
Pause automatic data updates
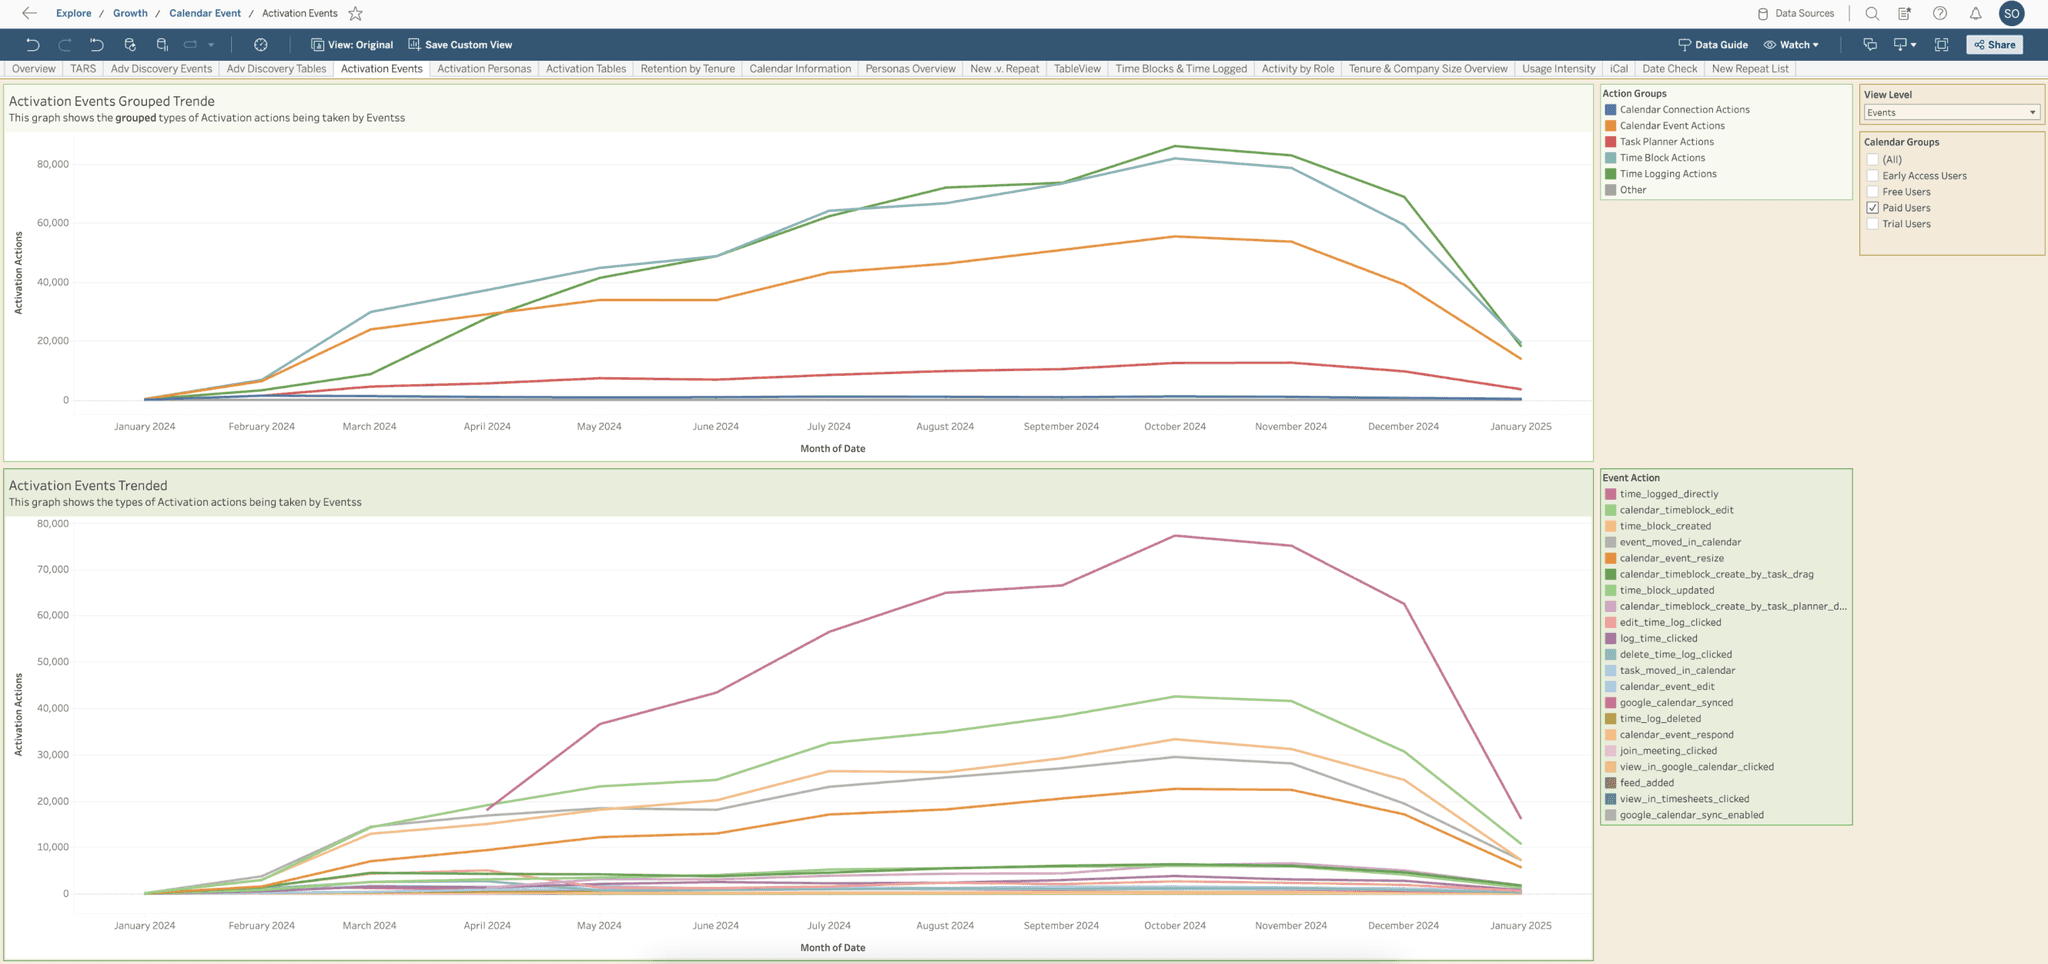(162, 44)
